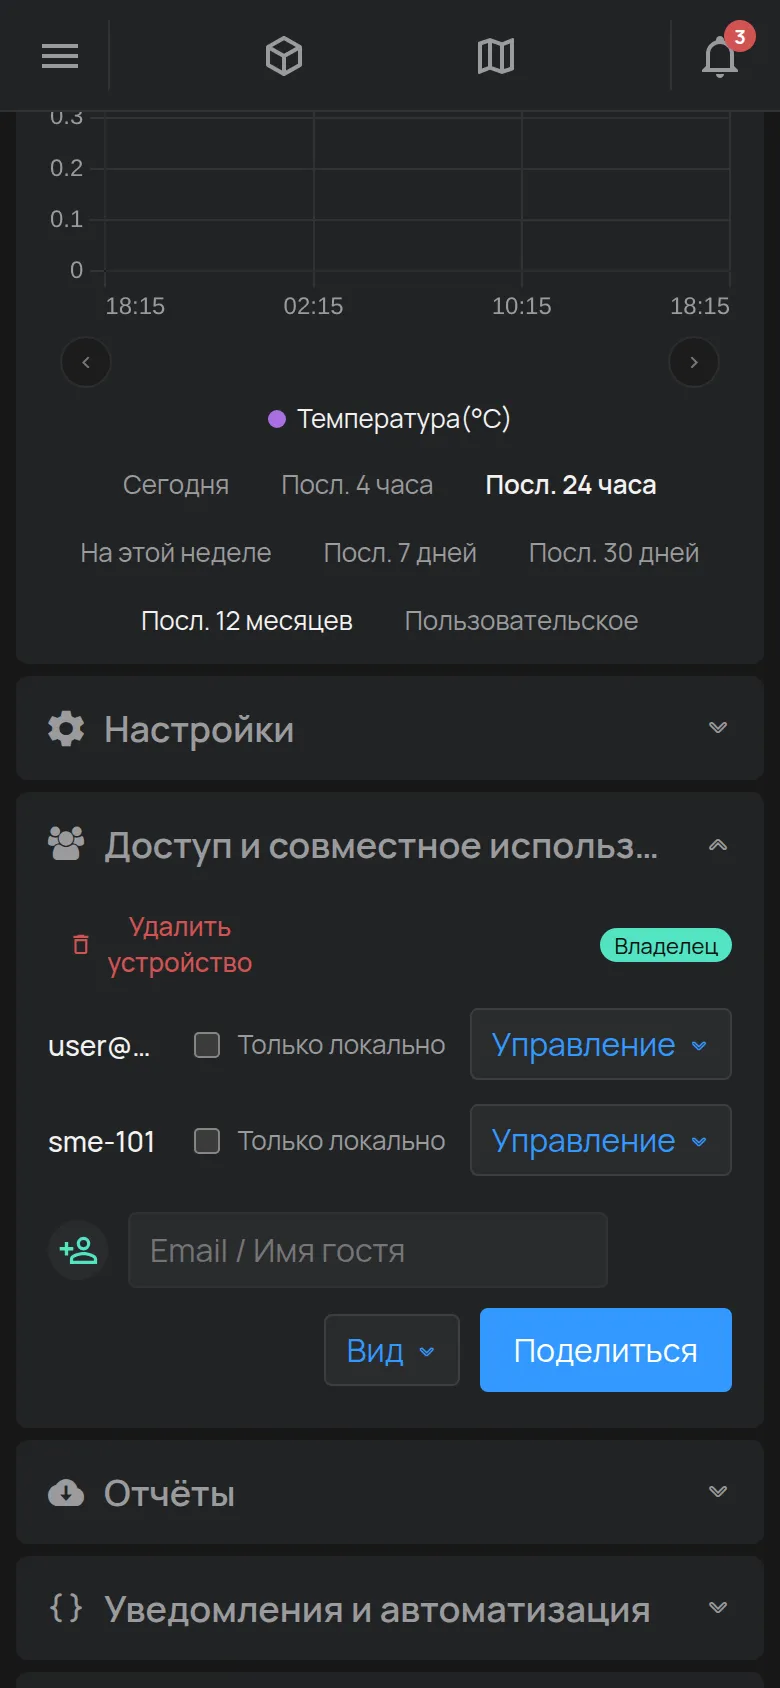Click the sme-101 shared user name
This screenshot has height=1688, width=780.
tap(102, 1142)
